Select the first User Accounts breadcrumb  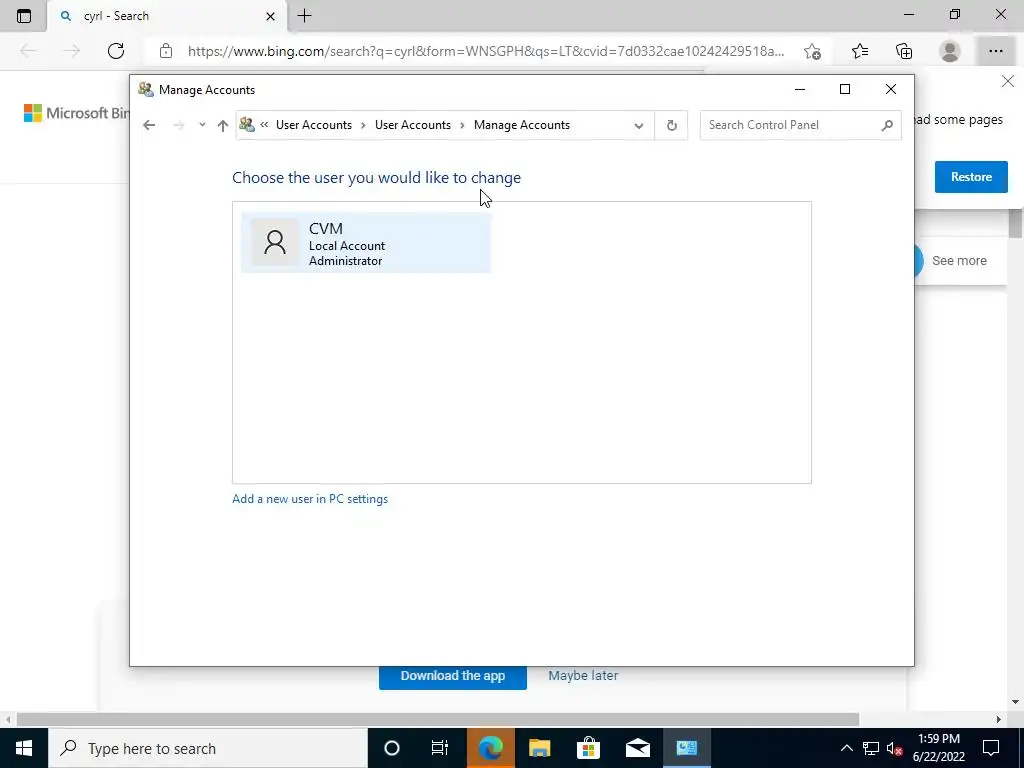[313, 125]
